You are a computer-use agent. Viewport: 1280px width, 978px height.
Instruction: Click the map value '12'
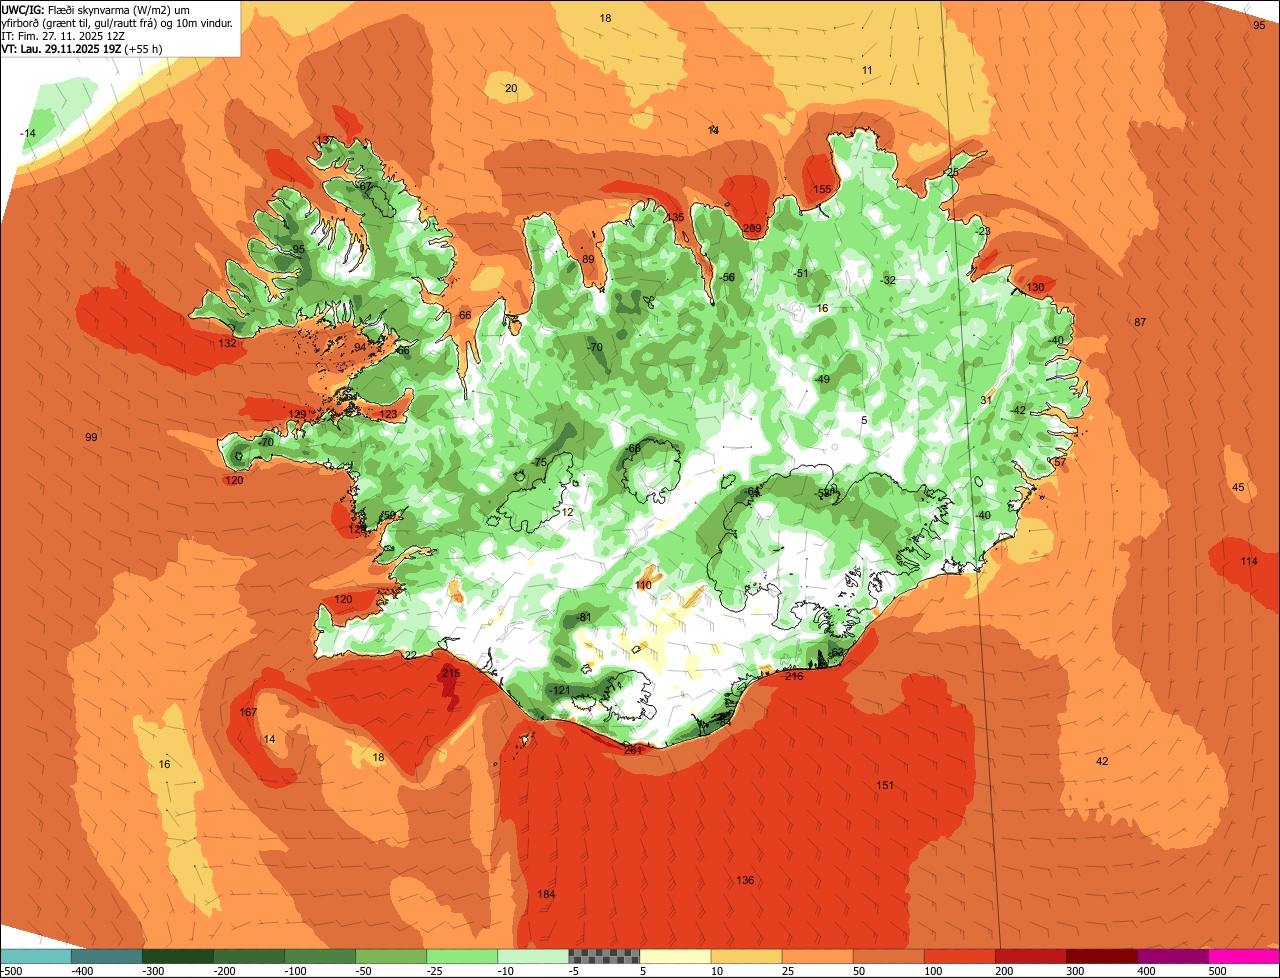click(567, 511)
